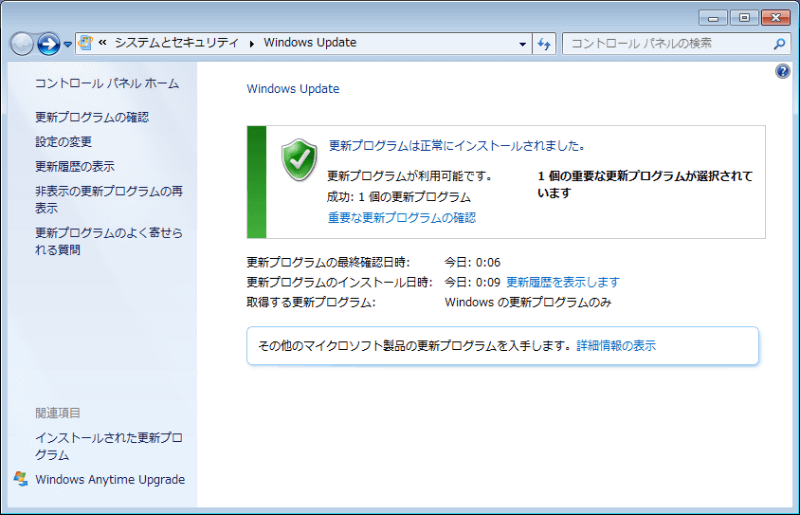Click the magnifier search icon

[x=779, y=44]
